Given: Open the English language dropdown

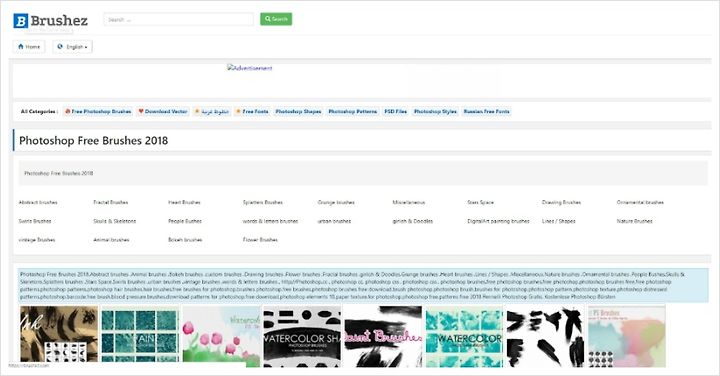Looking at the screenshot, I should 73,47.
